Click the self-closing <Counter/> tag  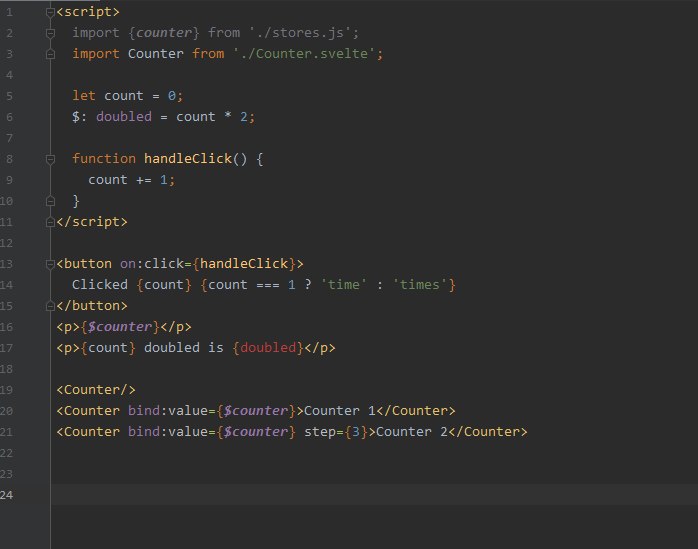click(96, 390)
